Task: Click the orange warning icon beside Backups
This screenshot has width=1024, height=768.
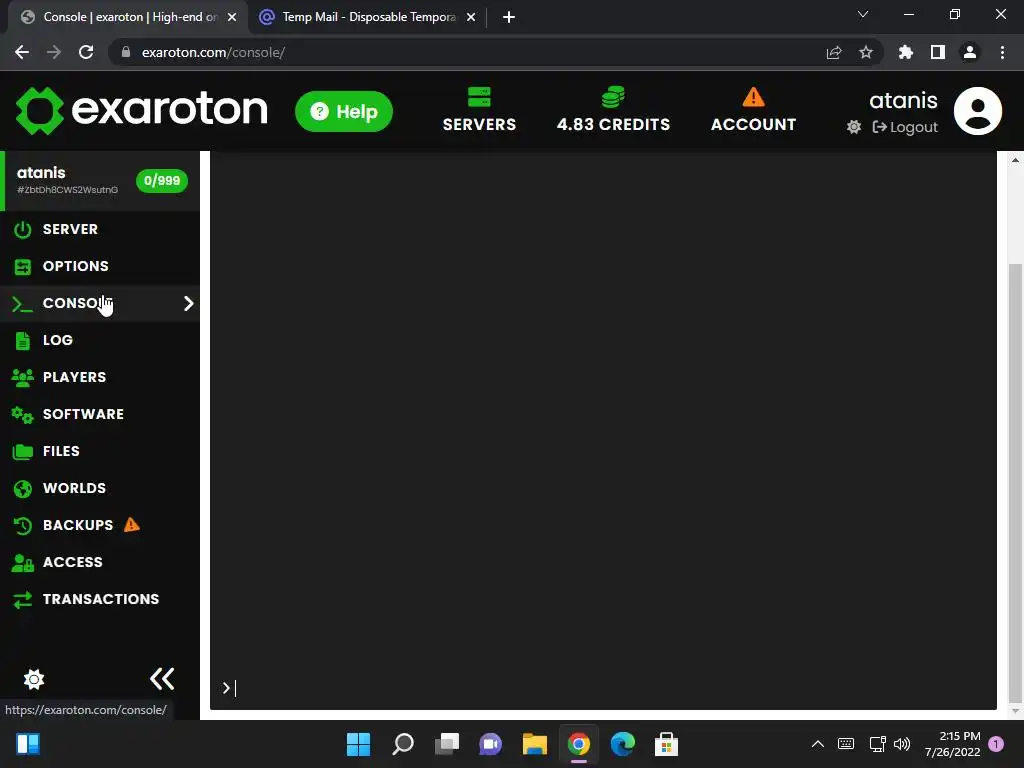Action: (x=132, y=524)
